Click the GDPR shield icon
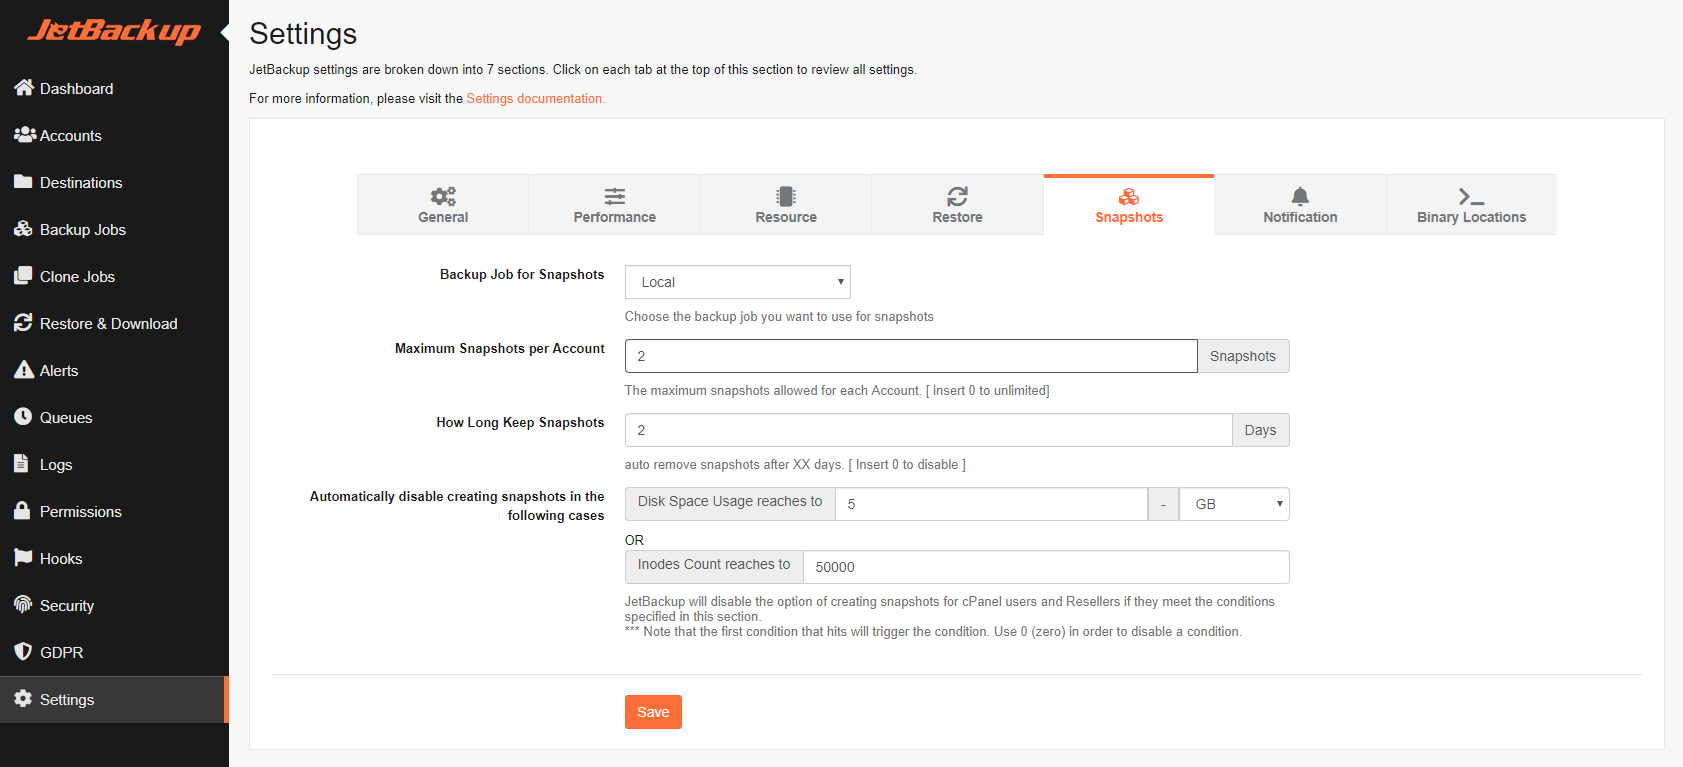Image resolution: width=1683 pixels, height=767 pixels. coord(23,652)
